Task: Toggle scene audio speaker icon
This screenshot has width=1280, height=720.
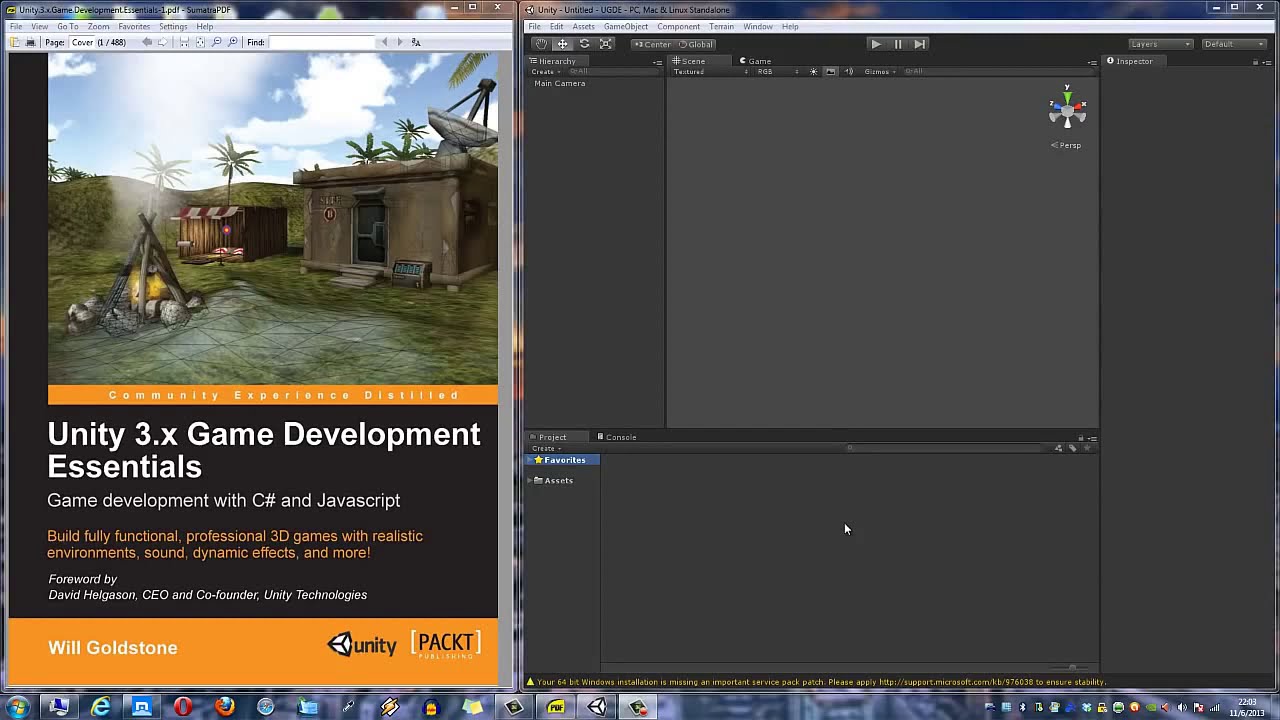Action: click(849, 72)
